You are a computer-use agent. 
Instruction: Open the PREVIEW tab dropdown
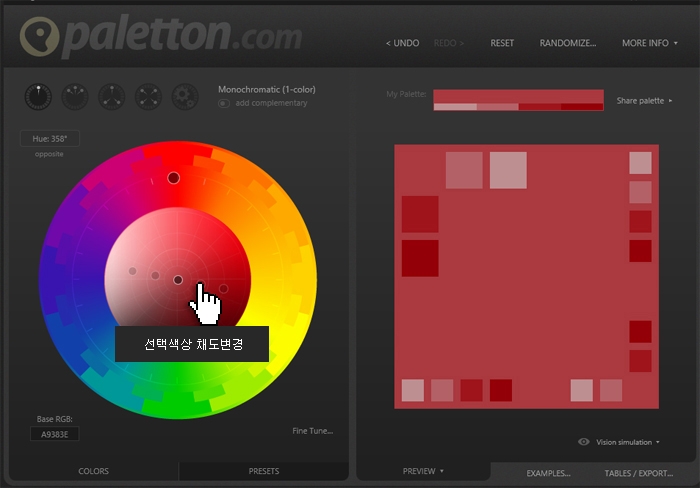pyautogui.click(x=423, y=471)
